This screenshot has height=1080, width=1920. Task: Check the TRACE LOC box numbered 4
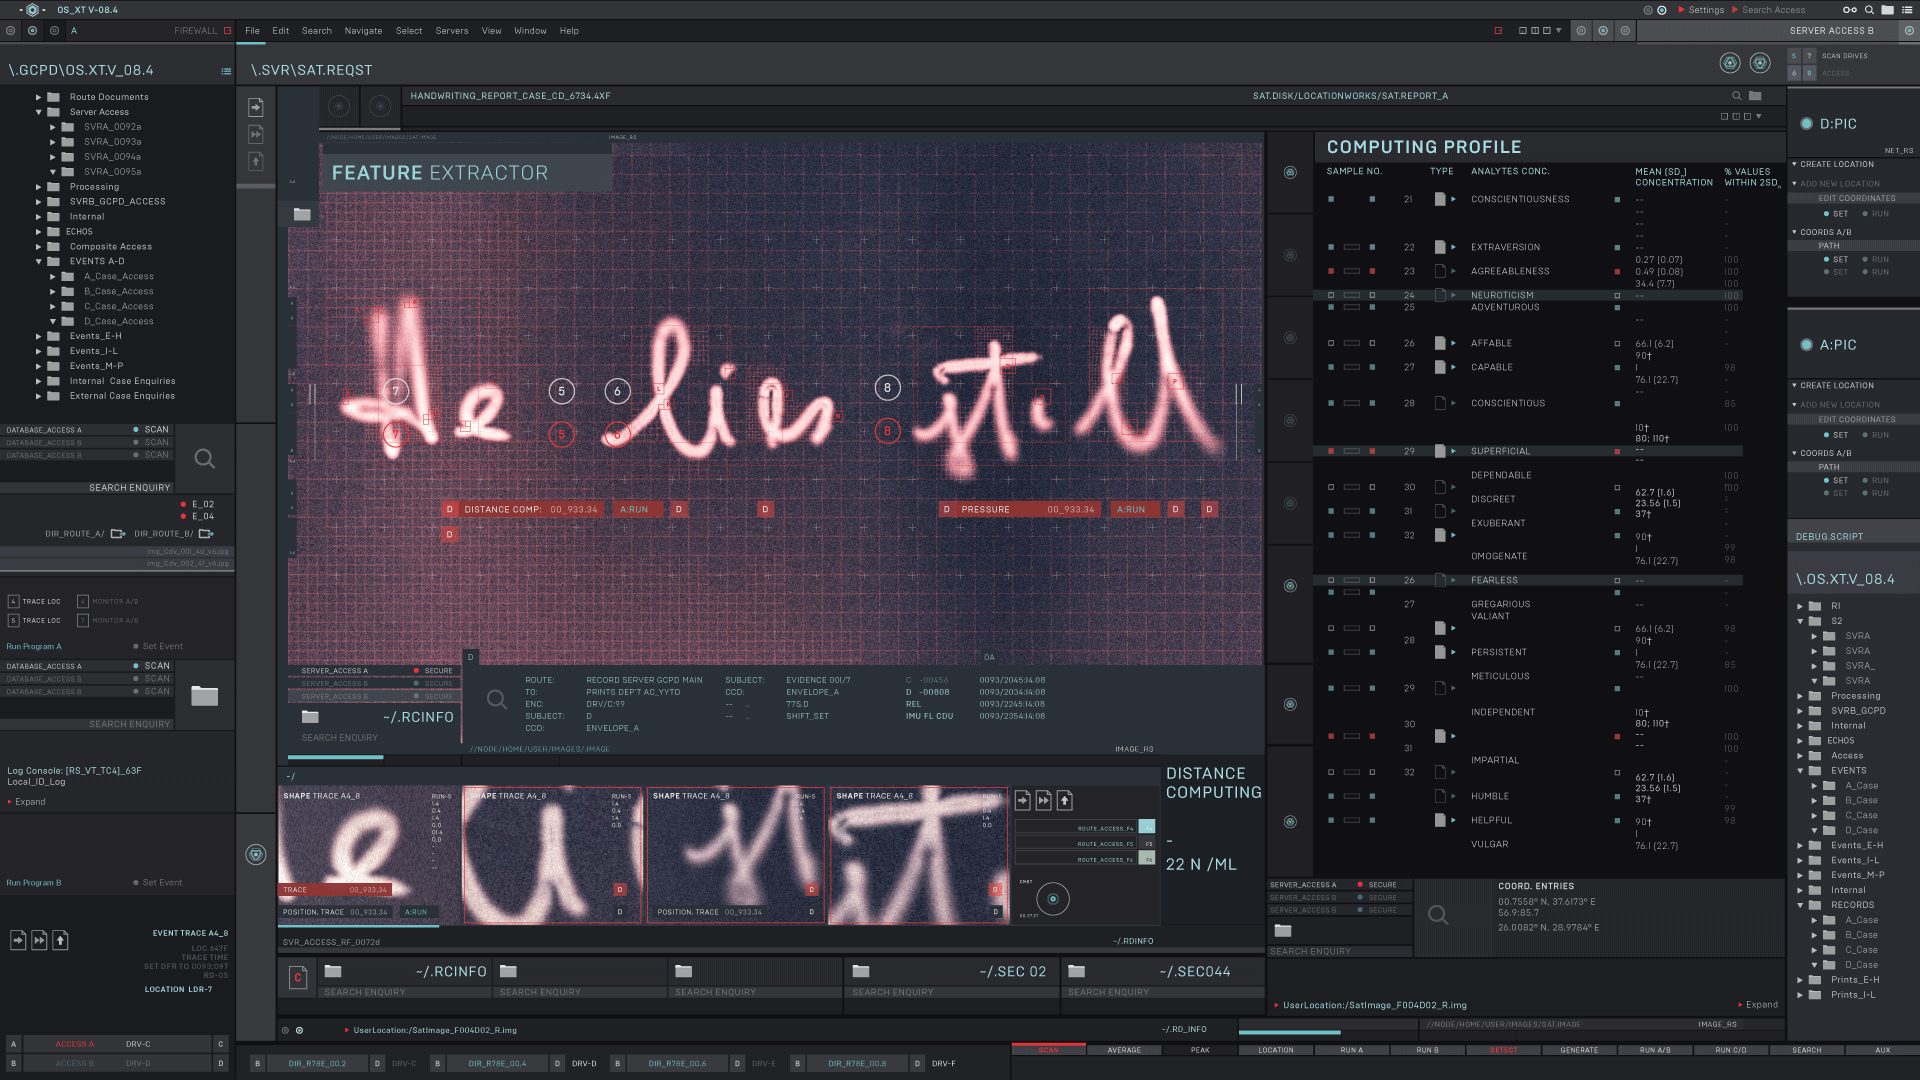pos(14,602)
